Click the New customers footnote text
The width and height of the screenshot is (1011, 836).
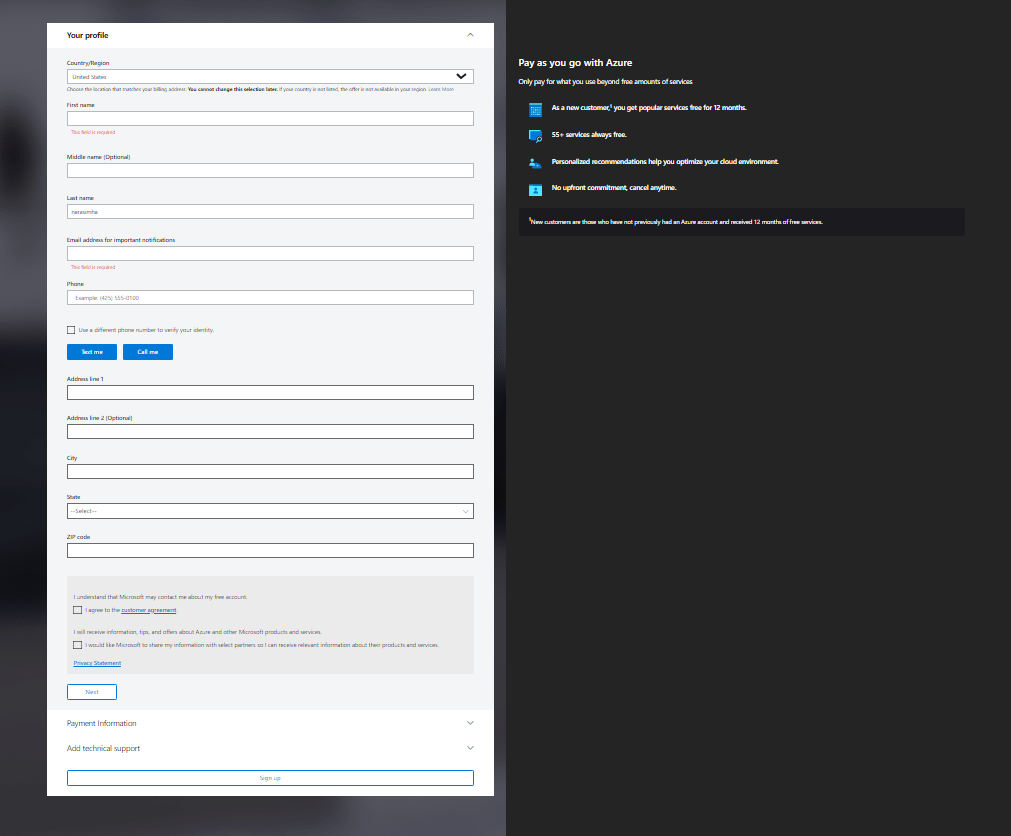pos(676,222)
